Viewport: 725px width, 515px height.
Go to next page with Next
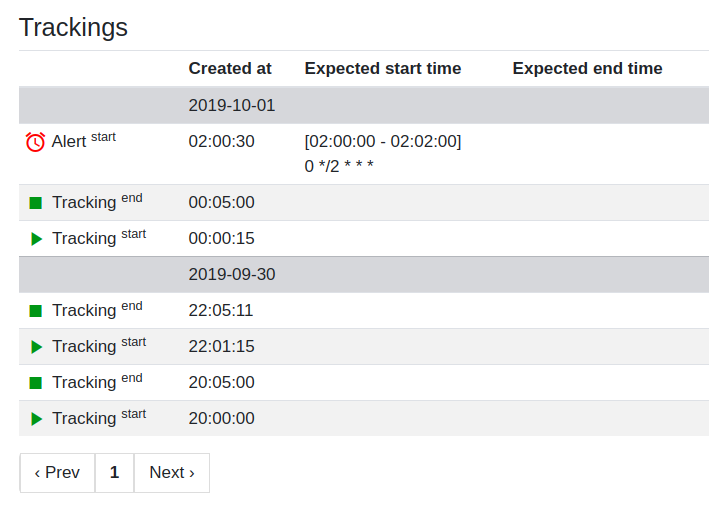click(172, 472)
